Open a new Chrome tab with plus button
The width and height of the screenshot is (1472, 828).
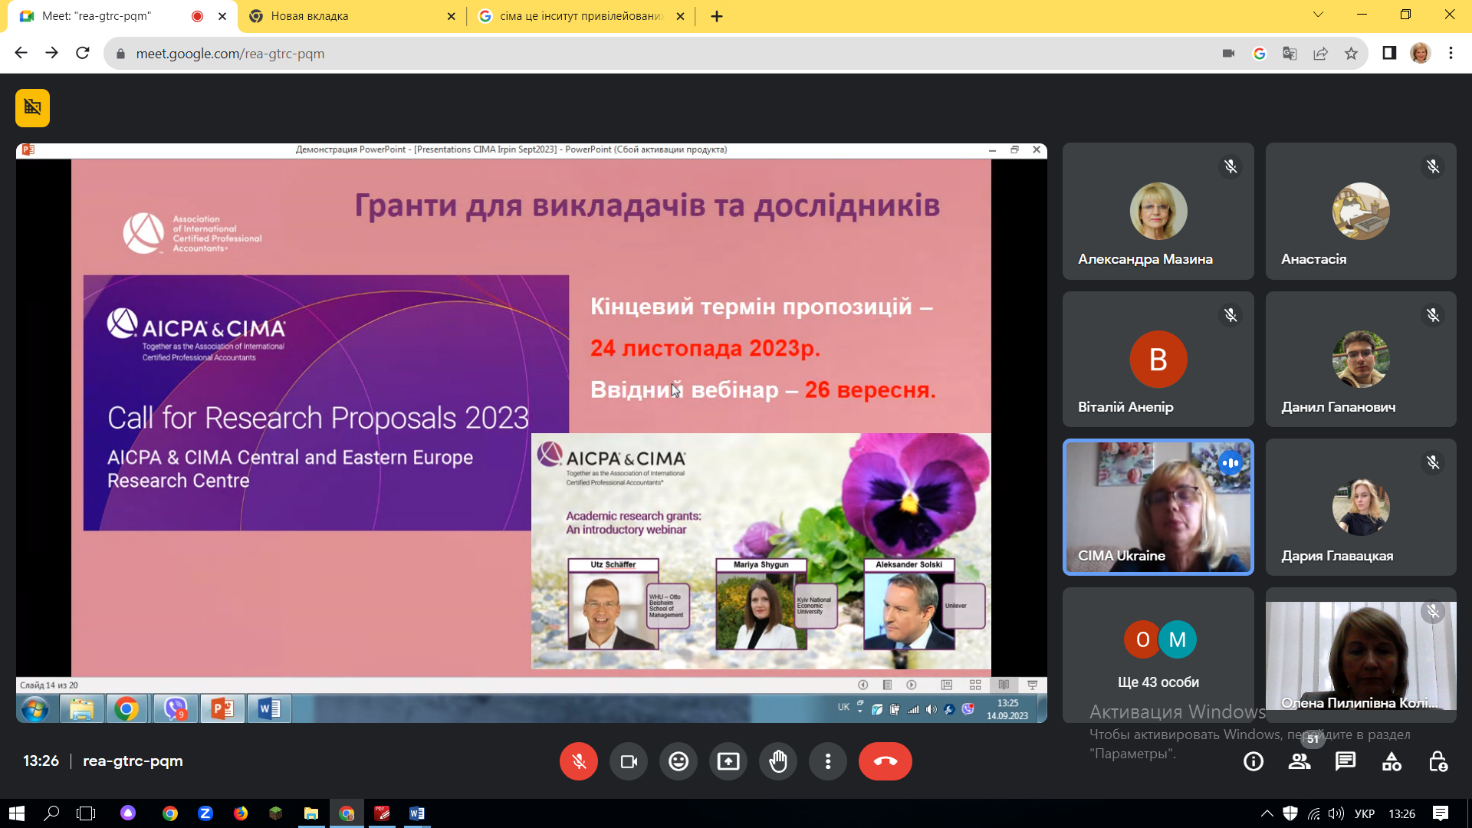[717, 16]
